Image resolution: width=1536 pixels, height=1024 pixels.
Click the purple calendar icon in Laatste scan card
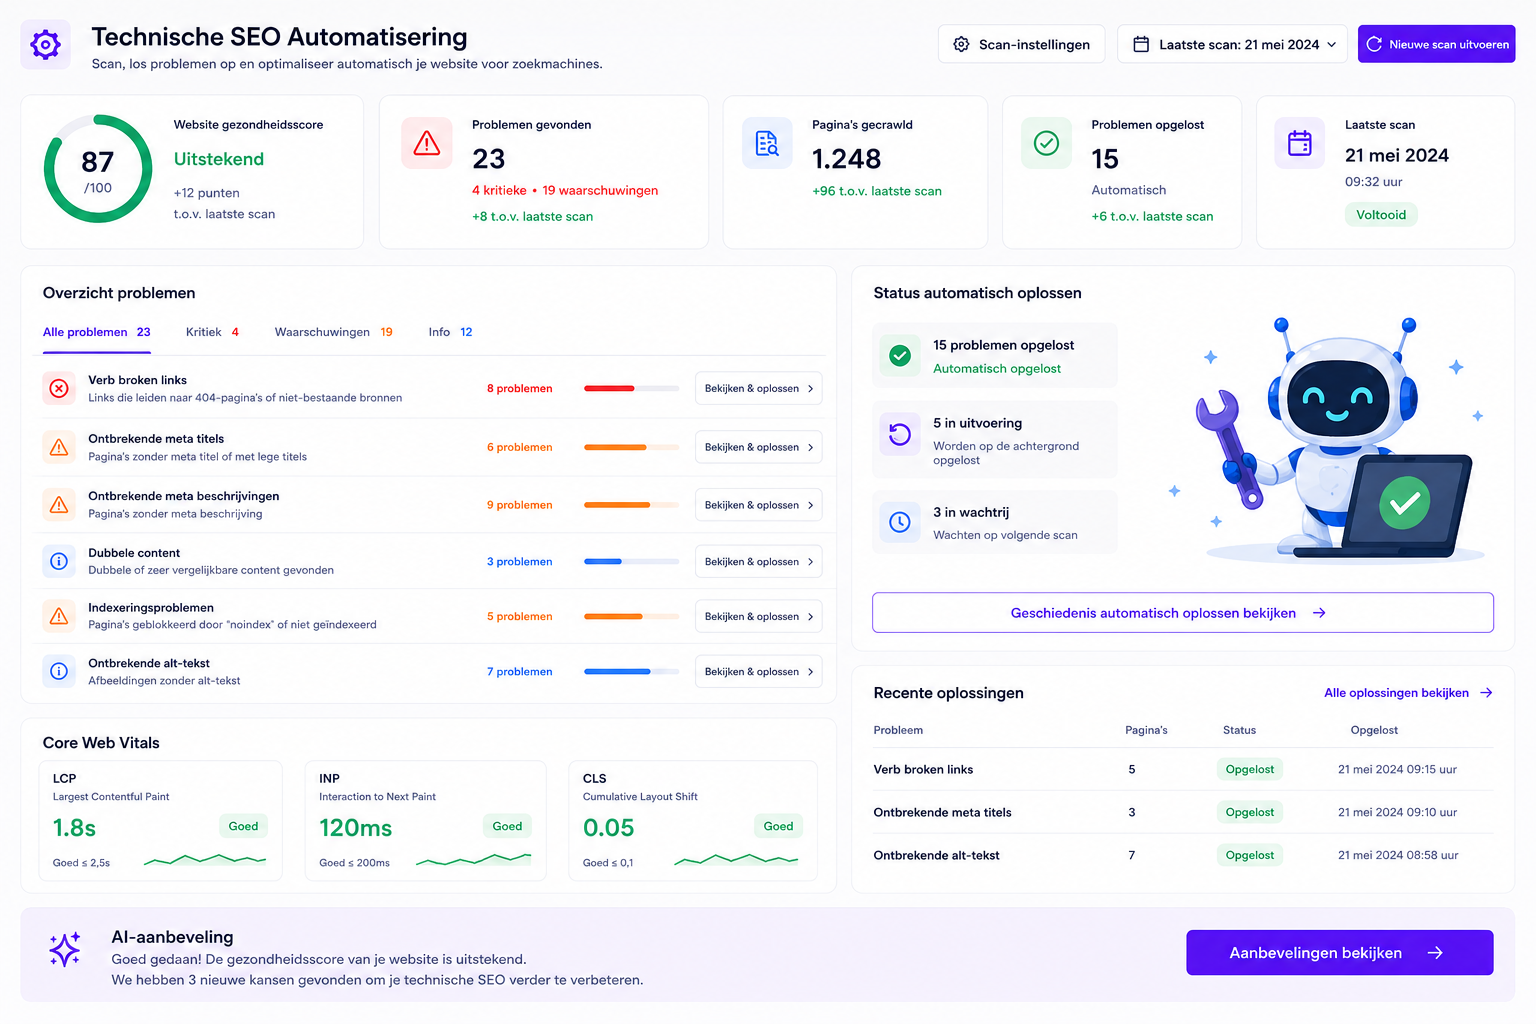coord(1300,143)
